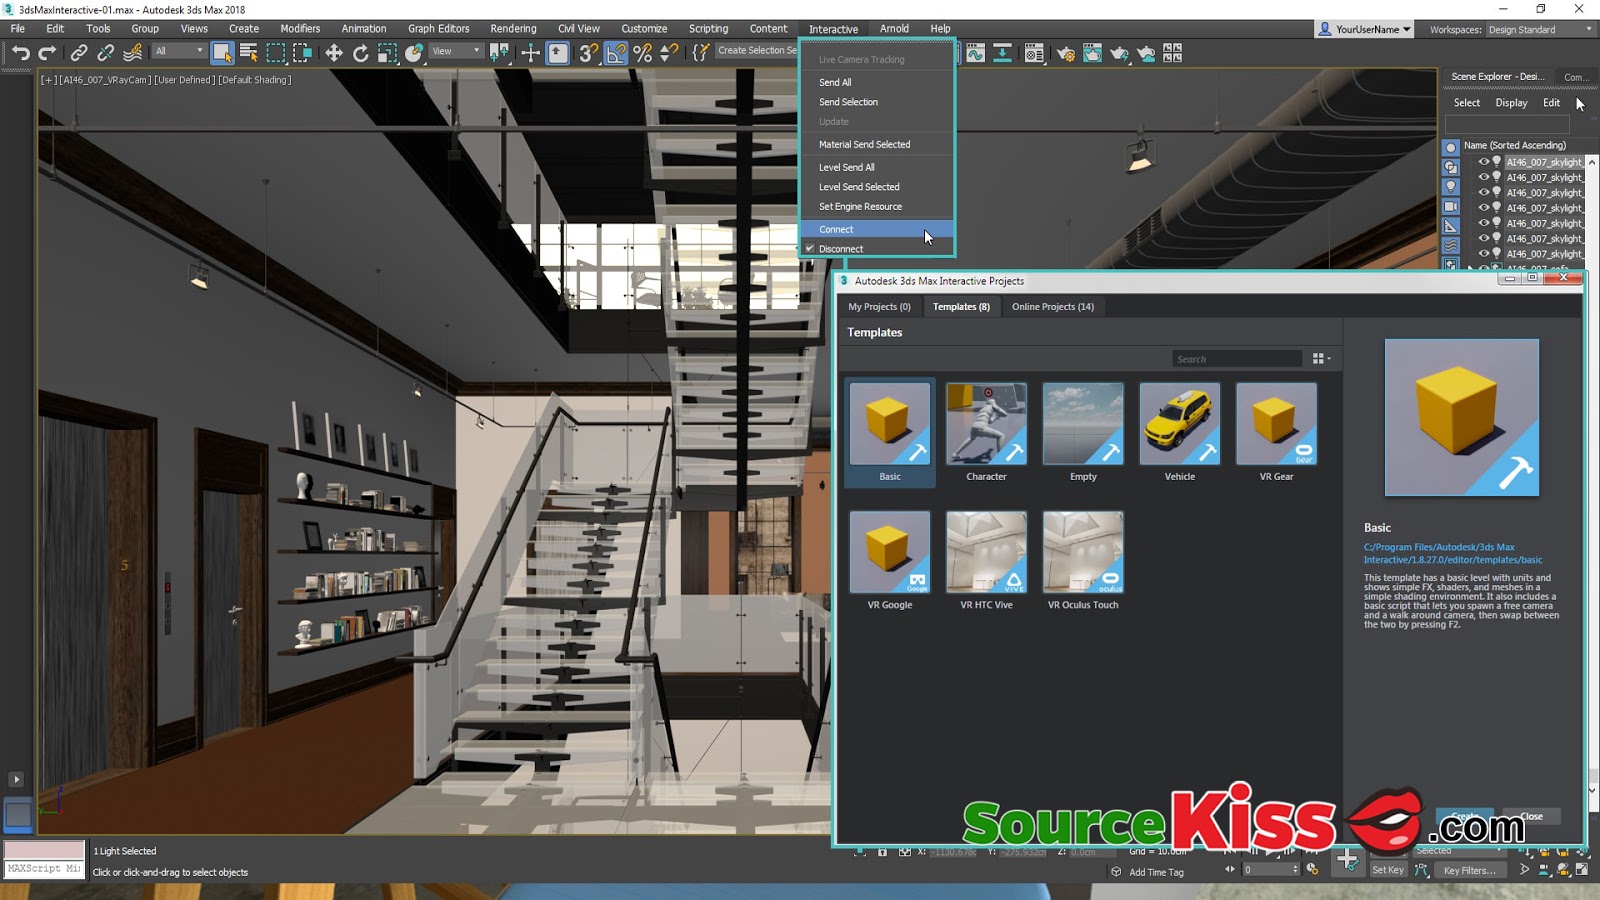Viewport: 1600px width, 900px height.
Task: Toggle Percent Snap in the toolbar
Action: (x=643, y=53)
